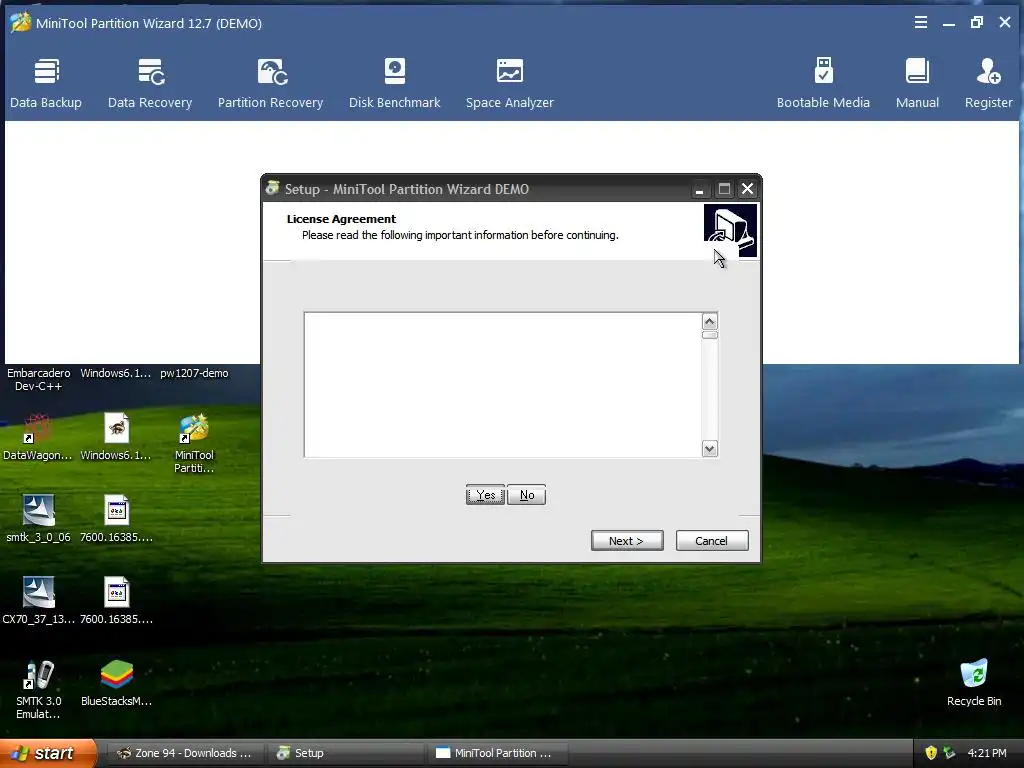The width and height of the screenshot is (1024, 768).
Task: Launch Partition Recovery from the toolbar
Action: [x=270, y=84]
